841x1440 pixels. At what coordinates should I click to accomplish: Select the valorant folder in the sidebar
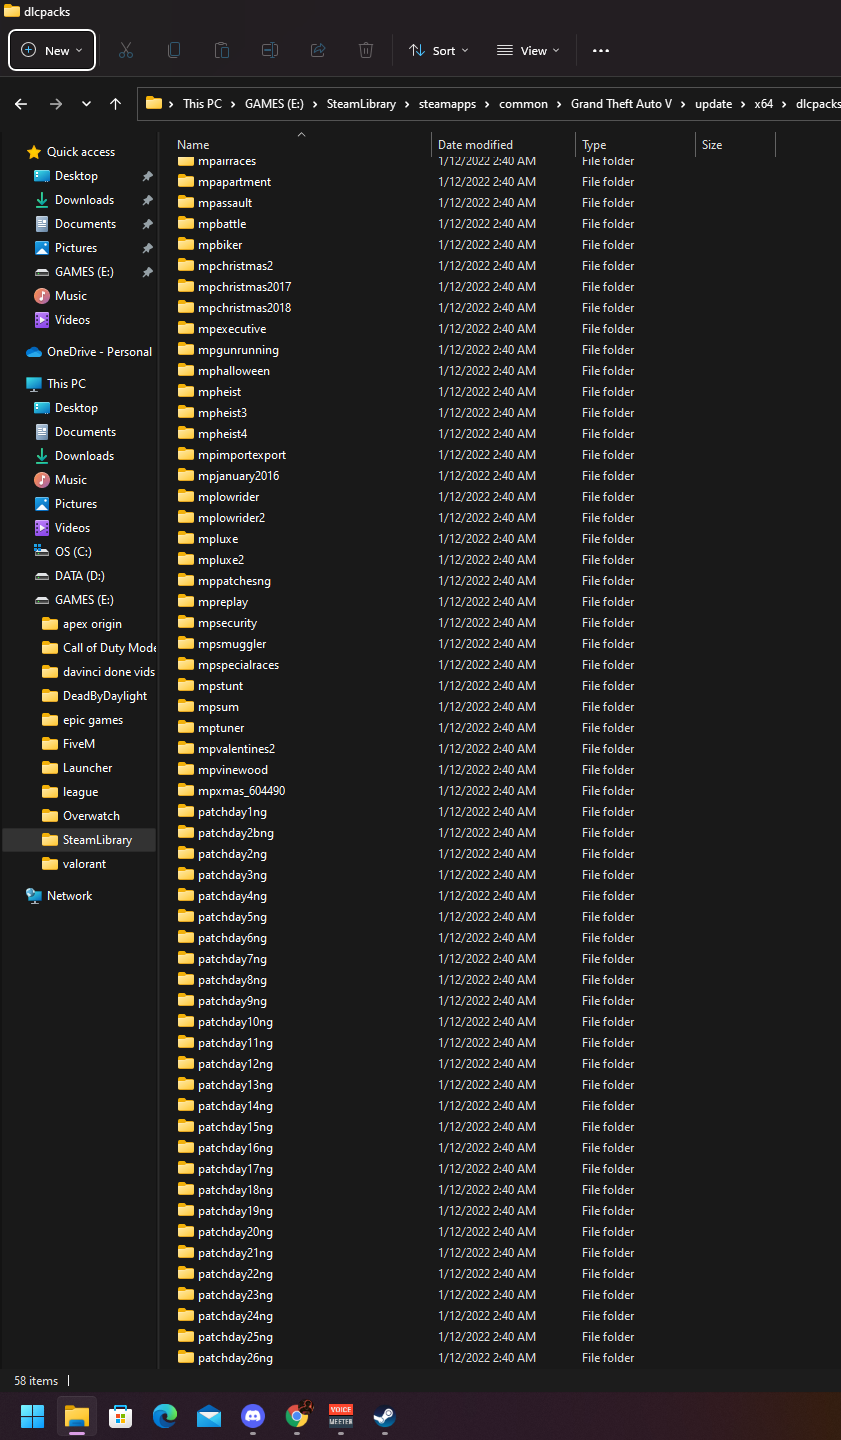click(x=84, y=864)
